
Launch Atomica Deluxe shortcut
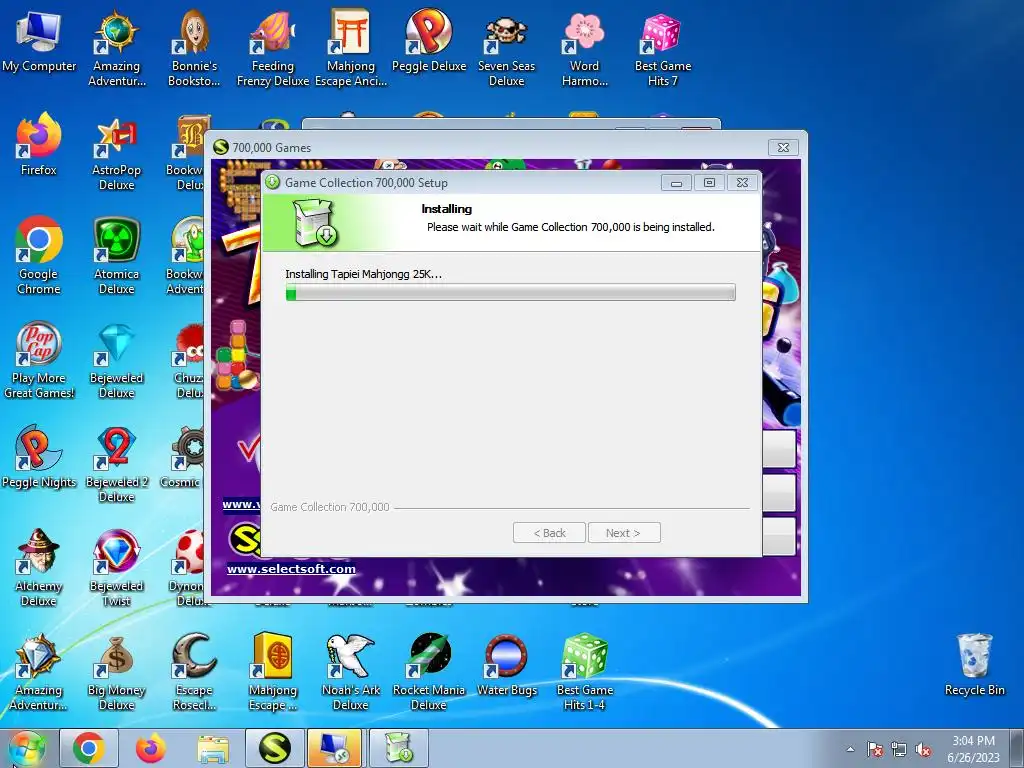click(116, 256)
